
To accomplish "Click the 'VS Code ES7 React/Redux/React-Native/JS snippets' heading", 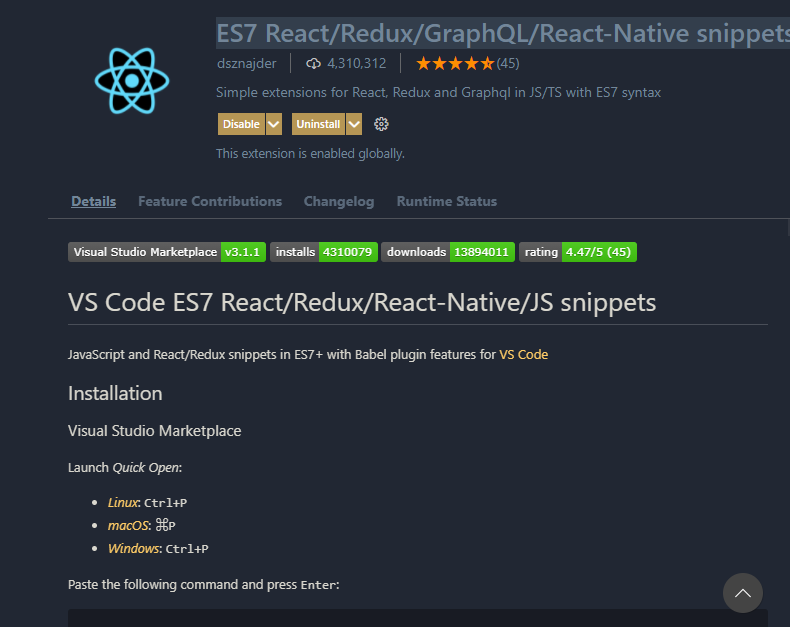I will point(362,302).
